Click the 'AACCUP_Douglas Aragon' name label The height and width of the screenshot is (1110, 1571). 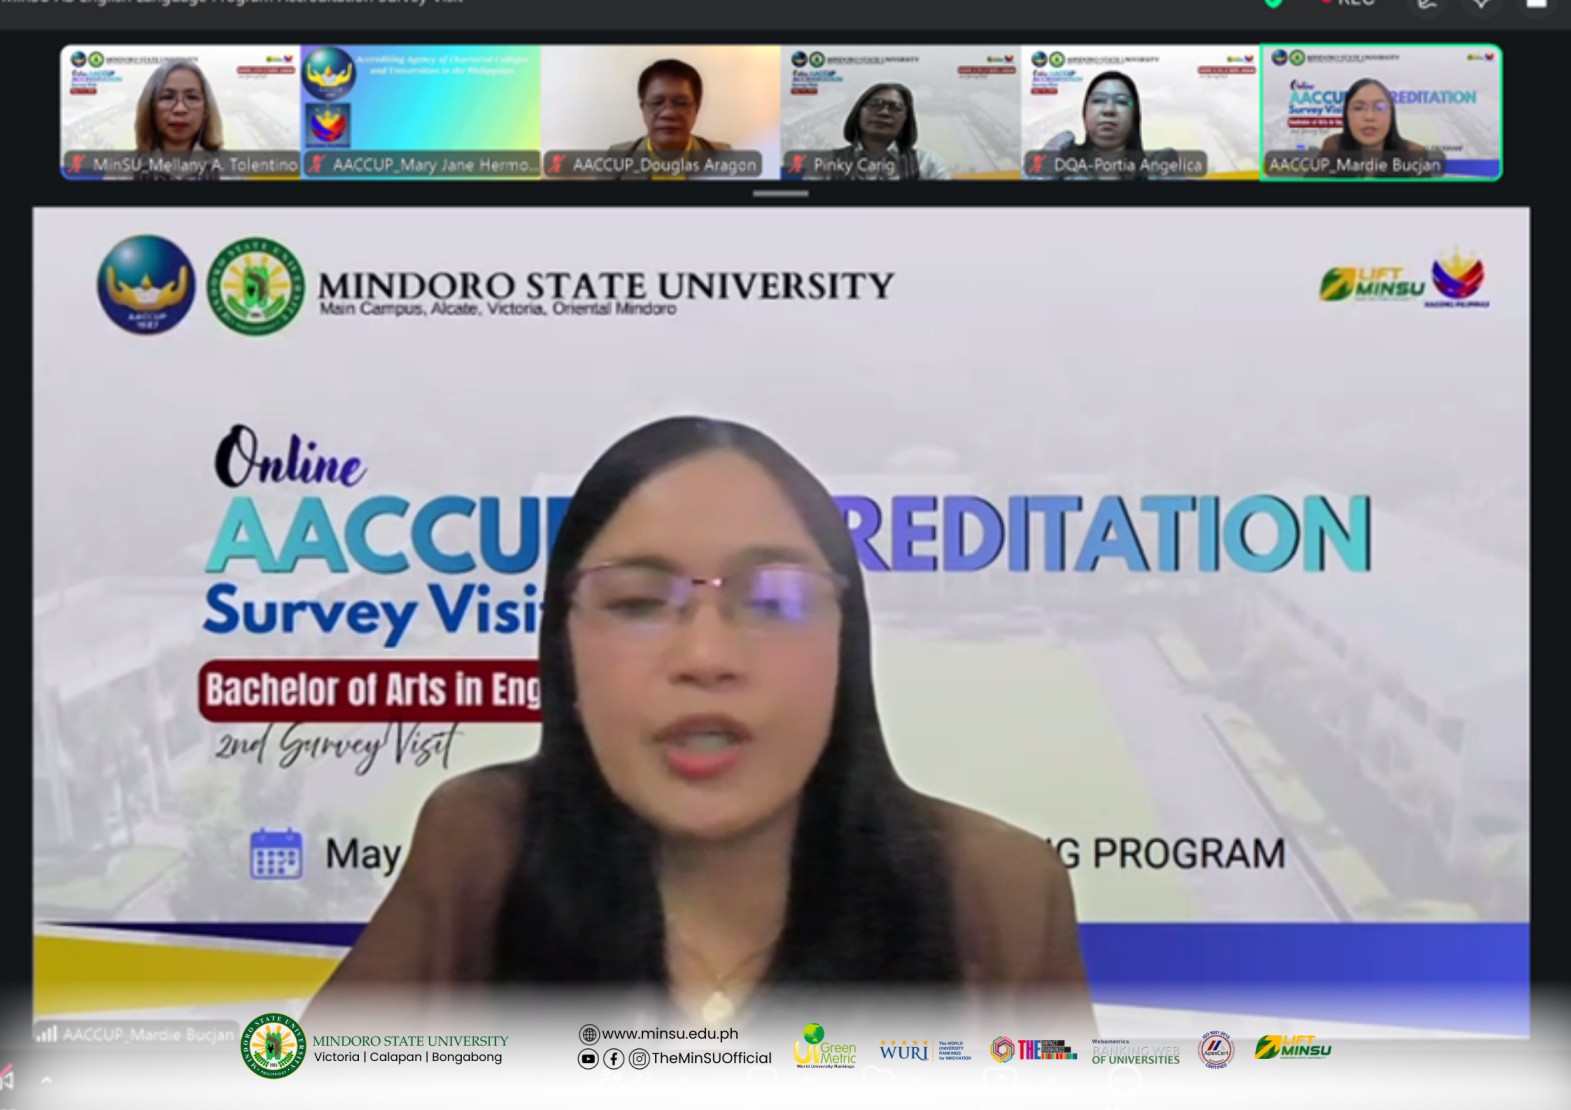pyautogui.click(x=665, y=165)
